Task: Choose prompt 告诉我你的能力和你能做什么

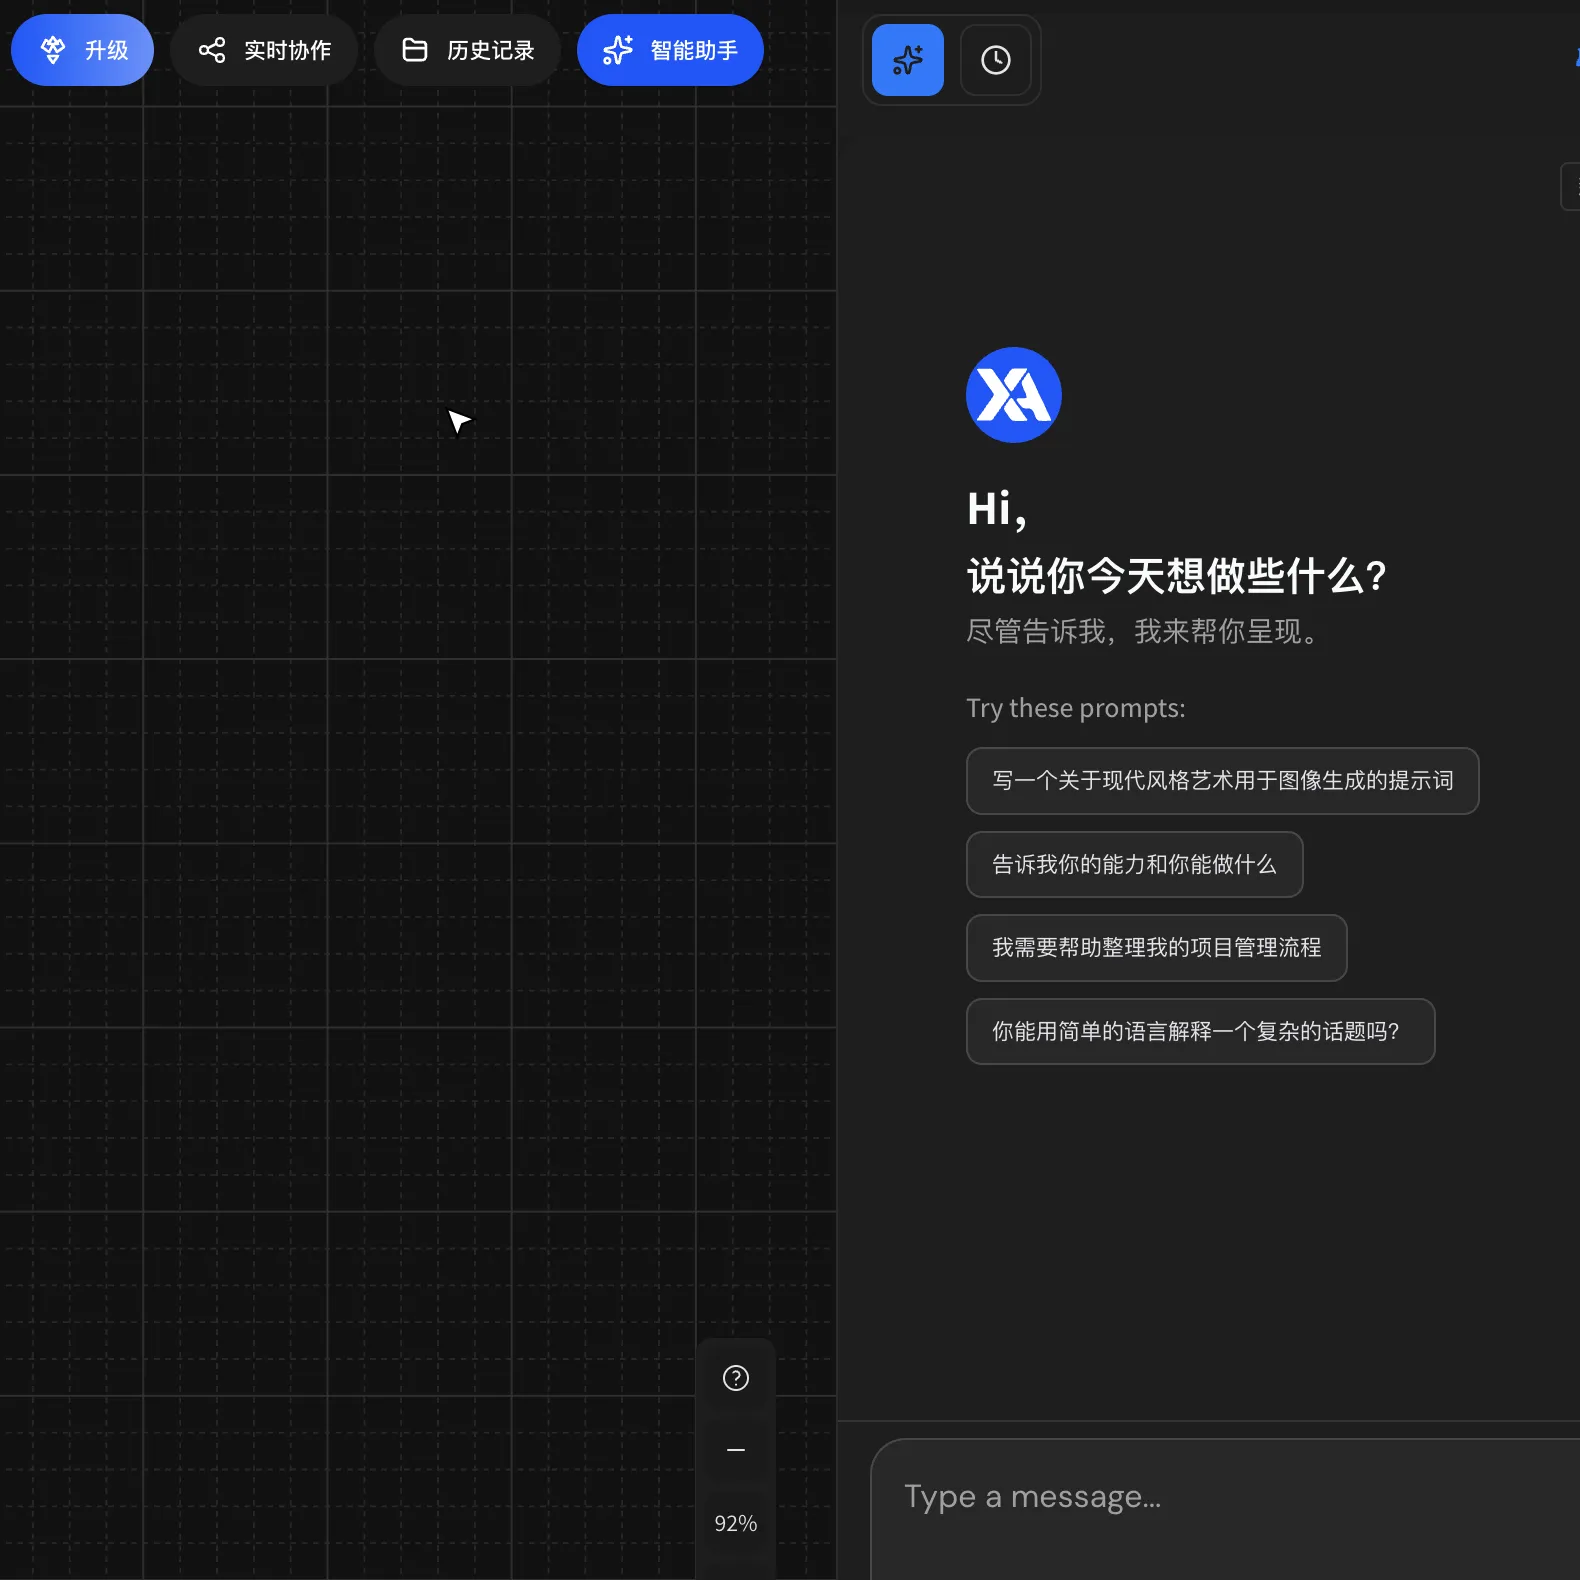Action: tap(1134, 865)
